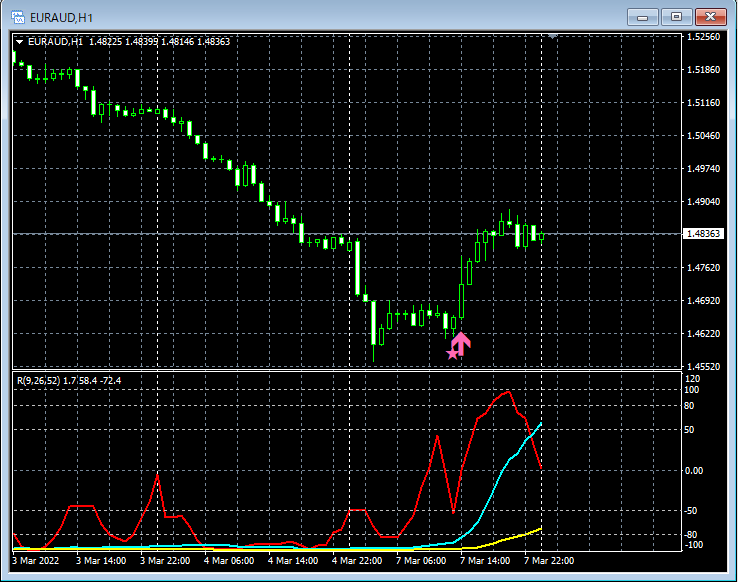Viewport: 739px width, 582px height.
Task: Click the current price label 1.48363
Action: tap(703, 234)
